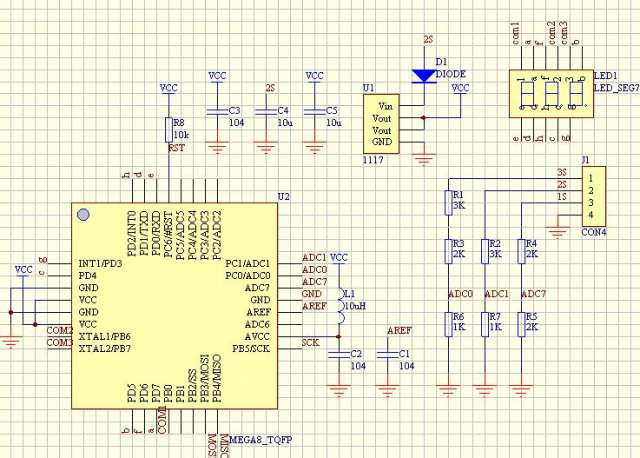Click the J1 CON4 connector block

(x=593, y=196)
